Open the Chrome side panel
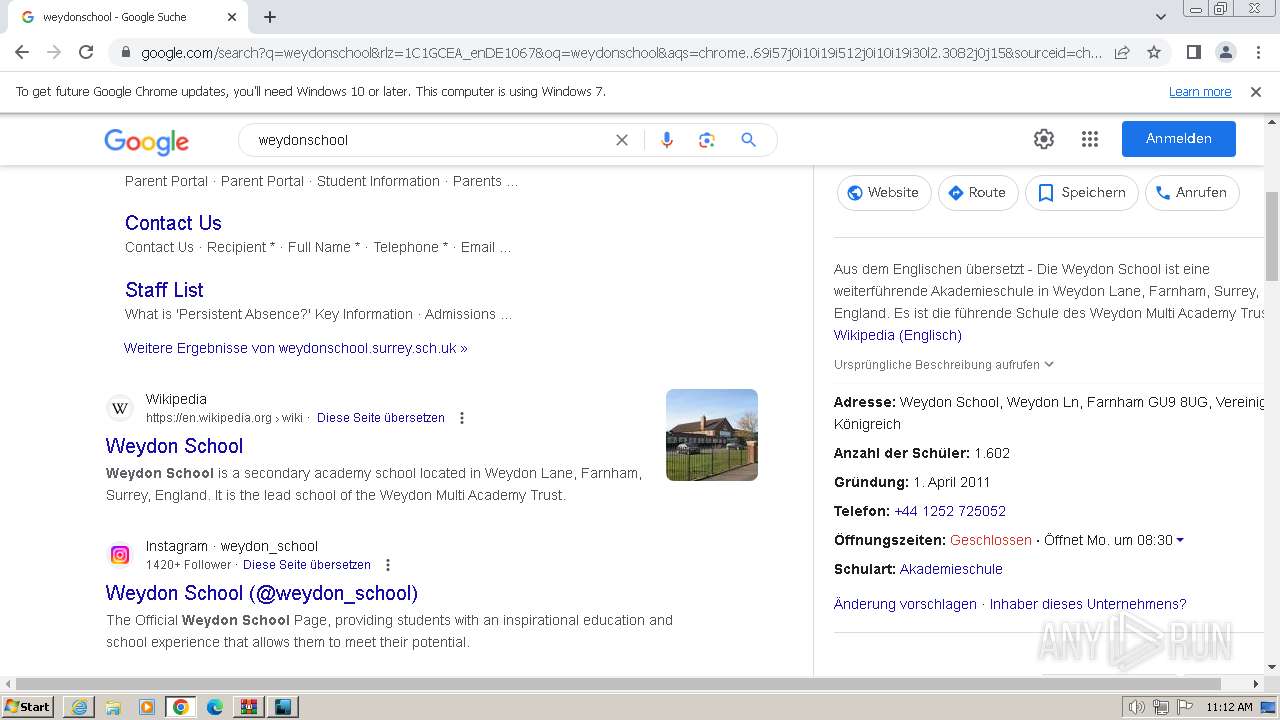The image size is (1280, 720). point(1194,52)
